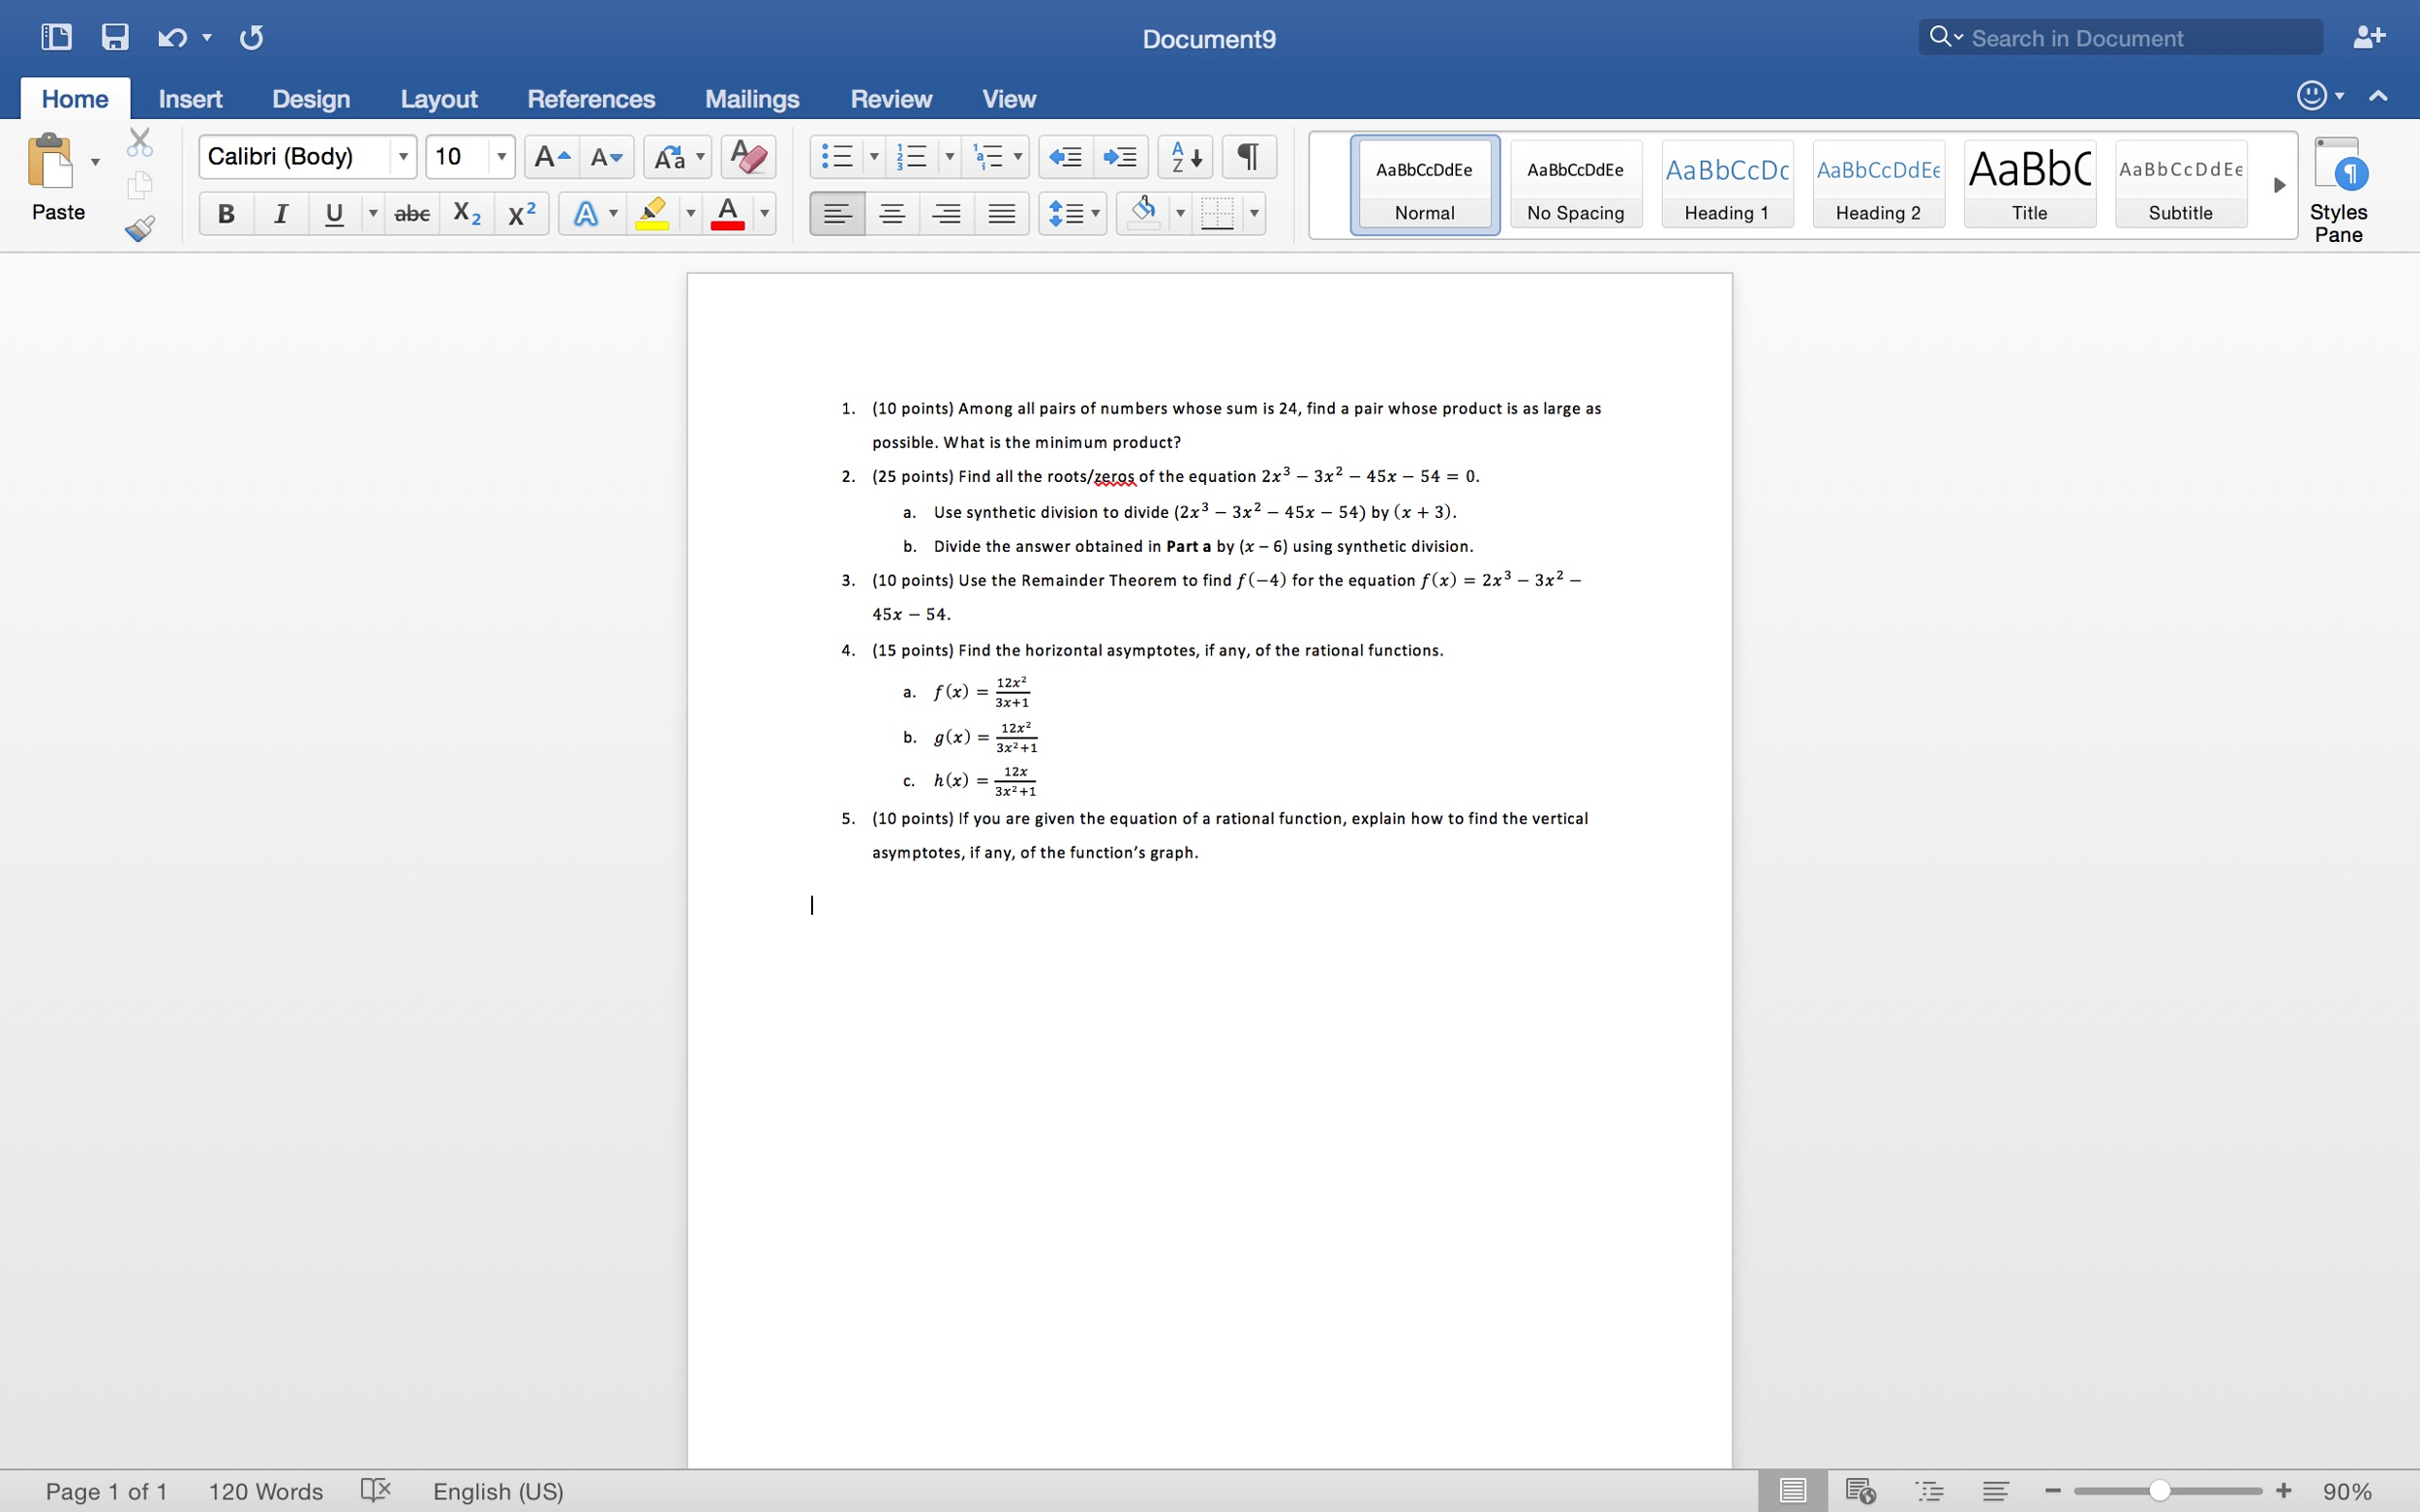Click the Font color icon
This screenshot has width=2420, height=1512.
coord(731,213)
